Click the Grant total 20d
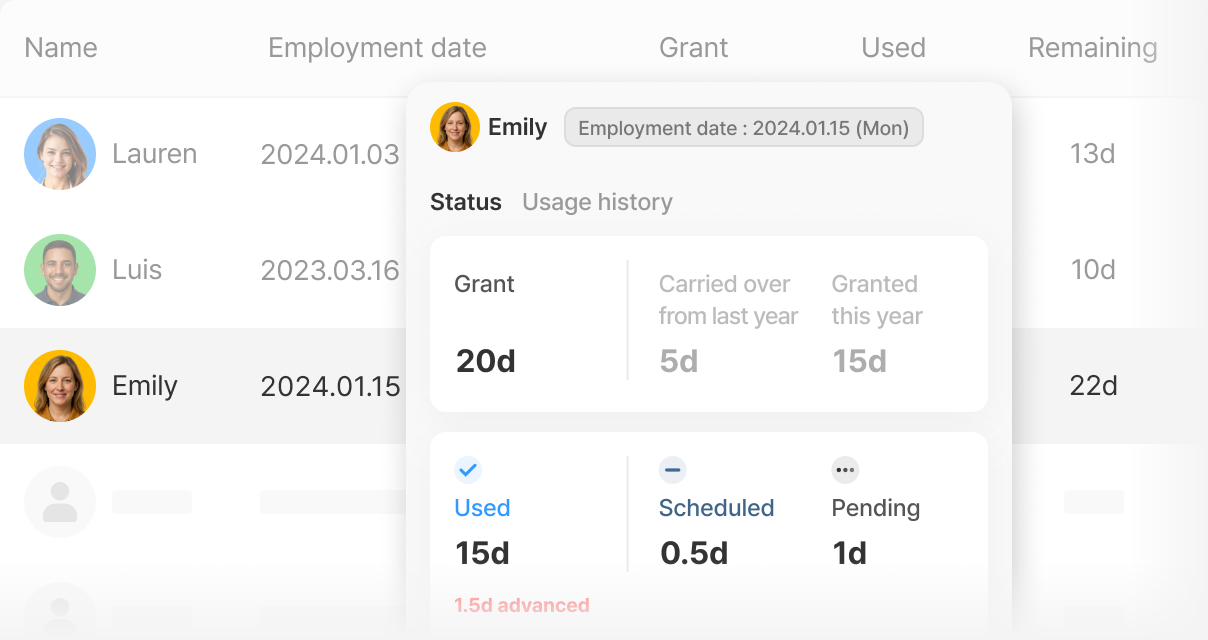The width and height of the screenshot is (1208, 640). coord(486,361)
